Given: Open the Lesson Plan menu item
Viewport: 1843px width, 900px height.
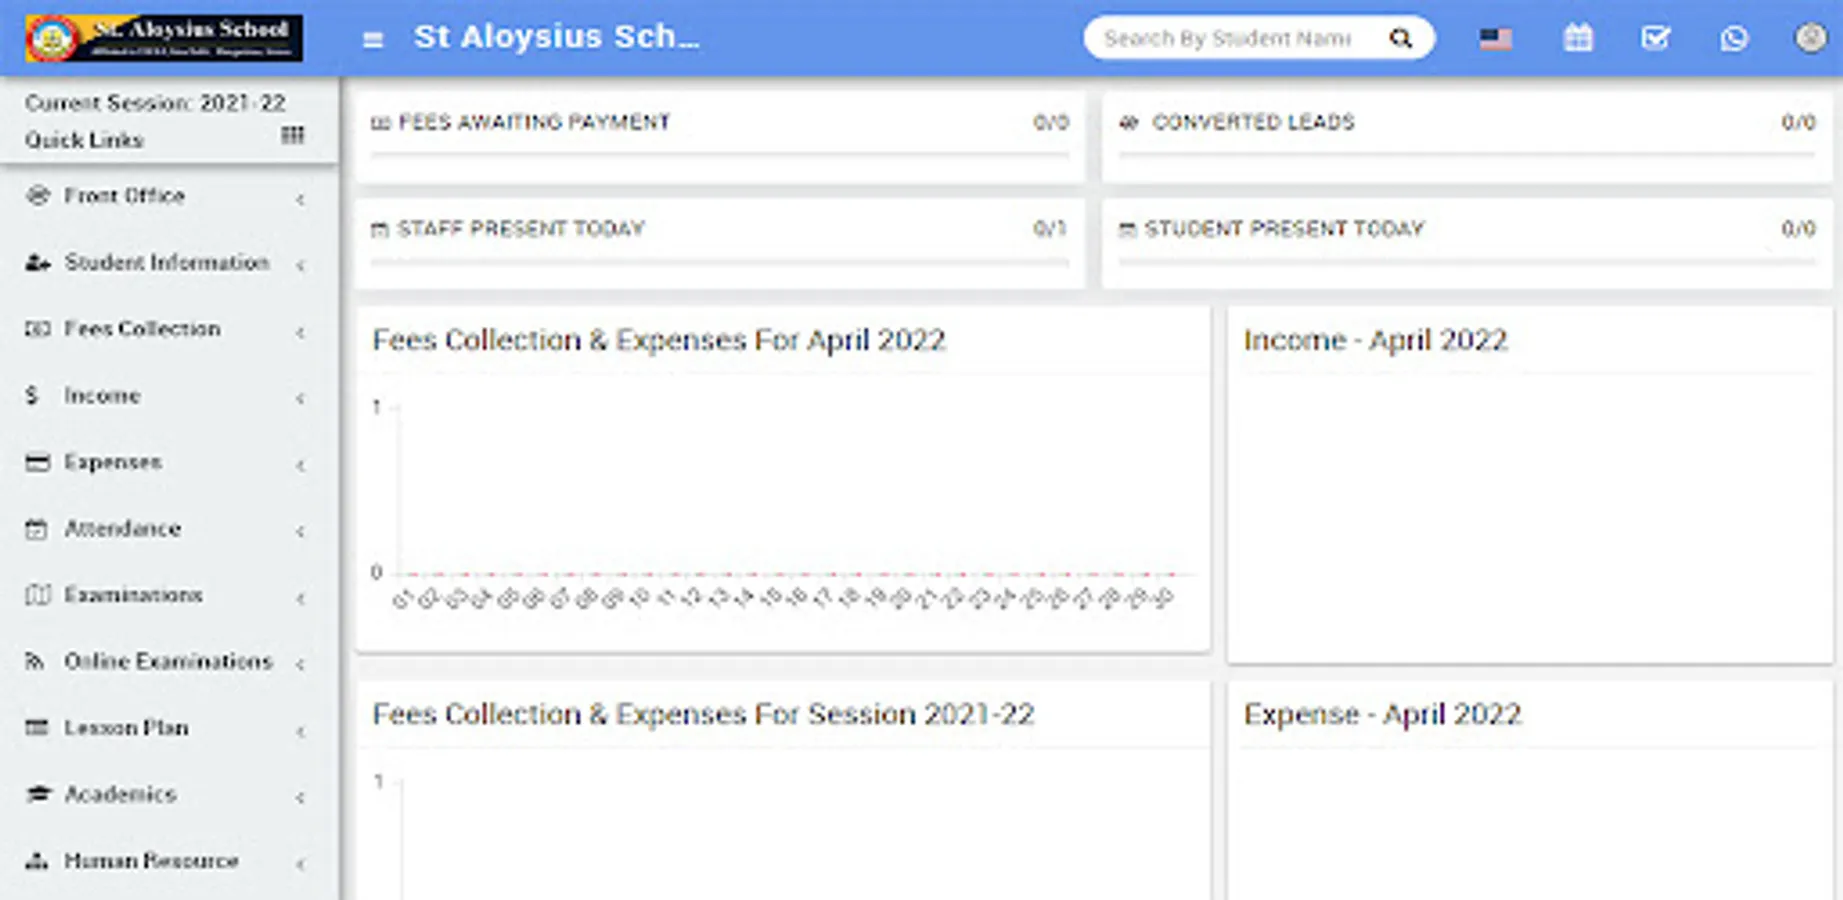Looking at the screenshot, I should [x=126, y=728].
